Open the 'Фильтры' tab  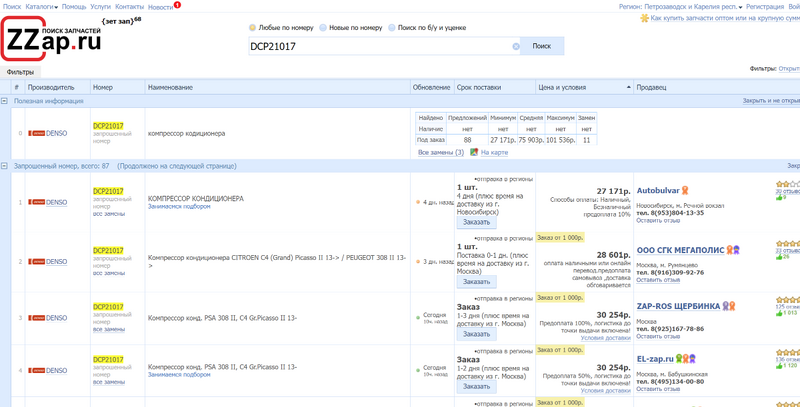[x=19, y=72]
